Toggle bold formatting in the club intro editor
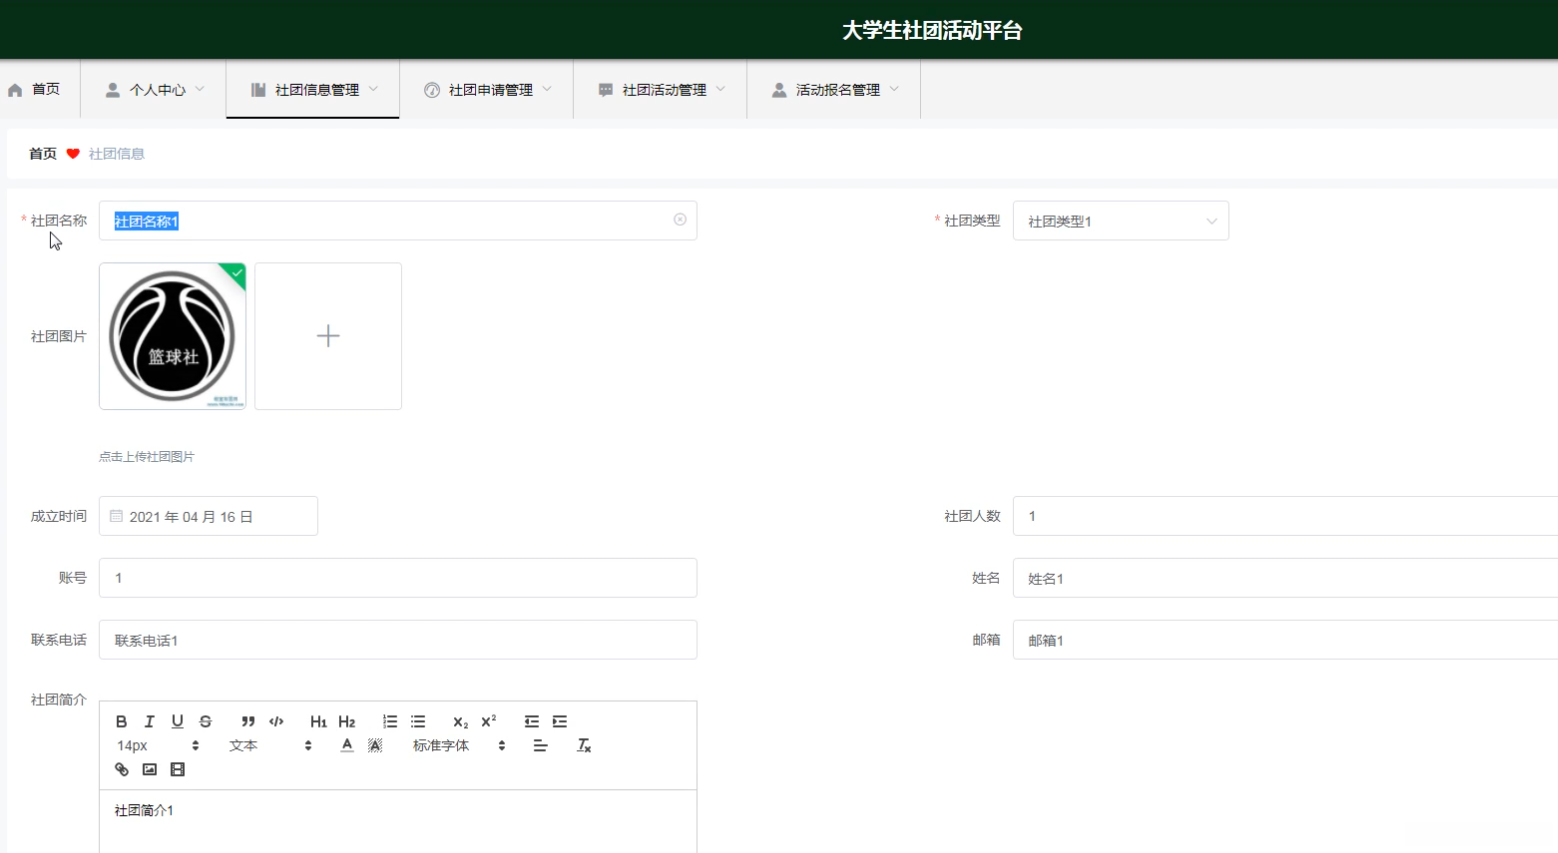1558x853 pixels. (x=121, y=721)
